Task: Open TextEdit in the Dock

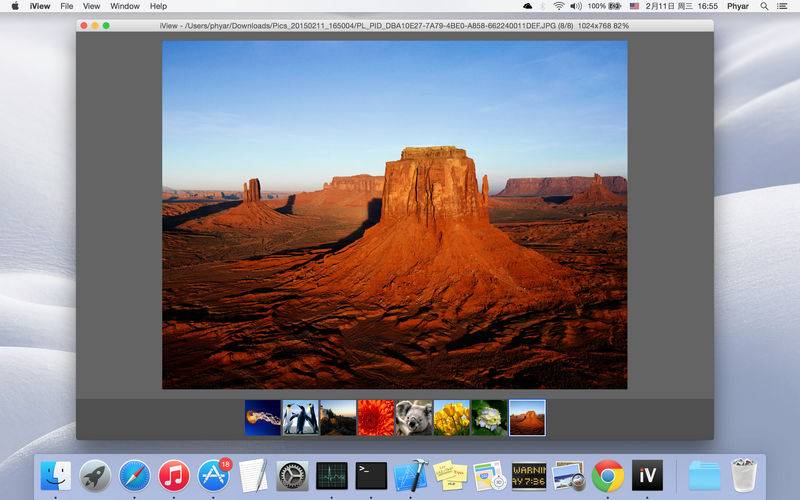Action: tap(254, 476)
